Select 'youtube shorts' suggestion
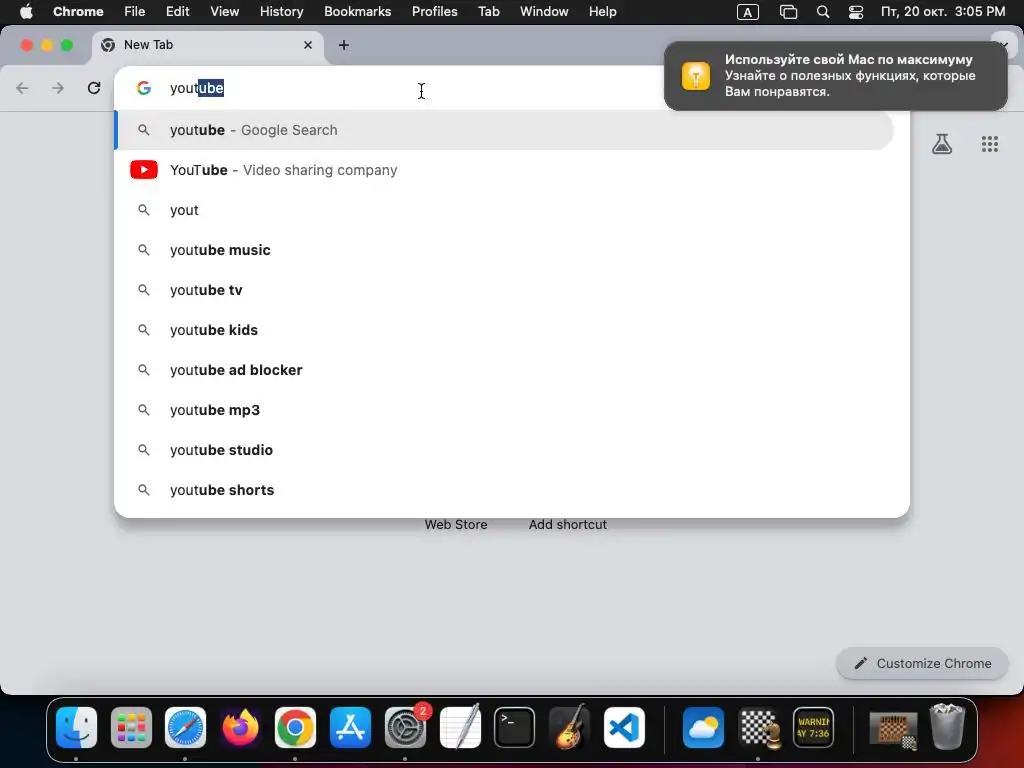The image size is (1024, 768). [x=504, y=490]
